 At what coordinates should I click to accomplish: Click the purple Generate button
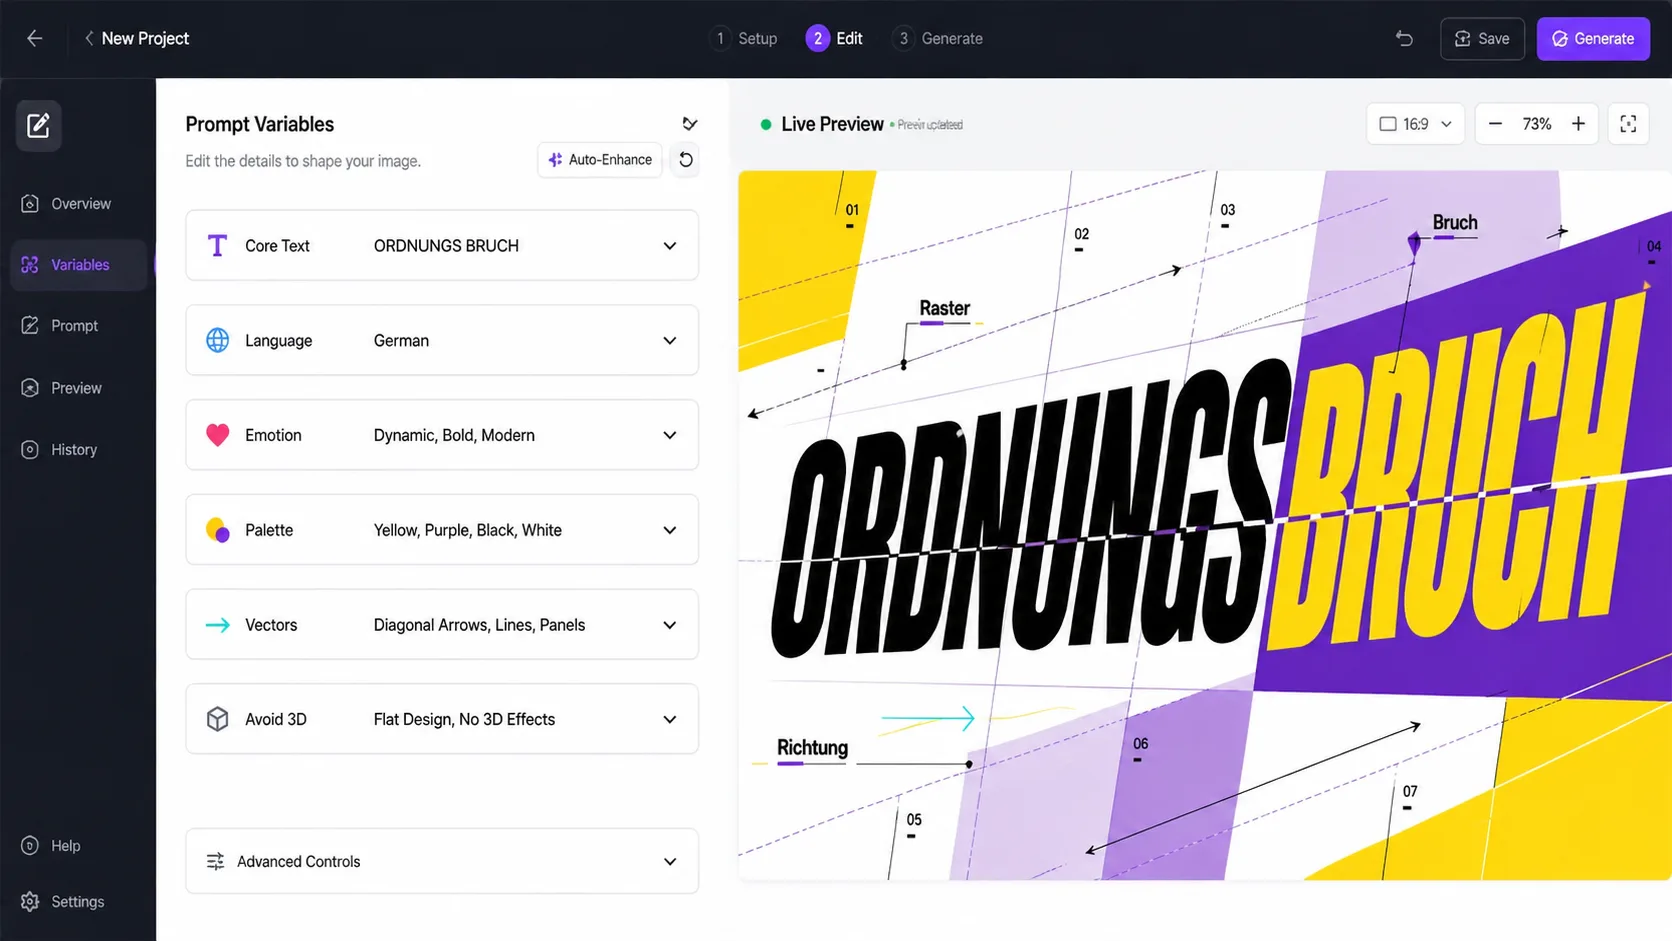pos(1592,38)
